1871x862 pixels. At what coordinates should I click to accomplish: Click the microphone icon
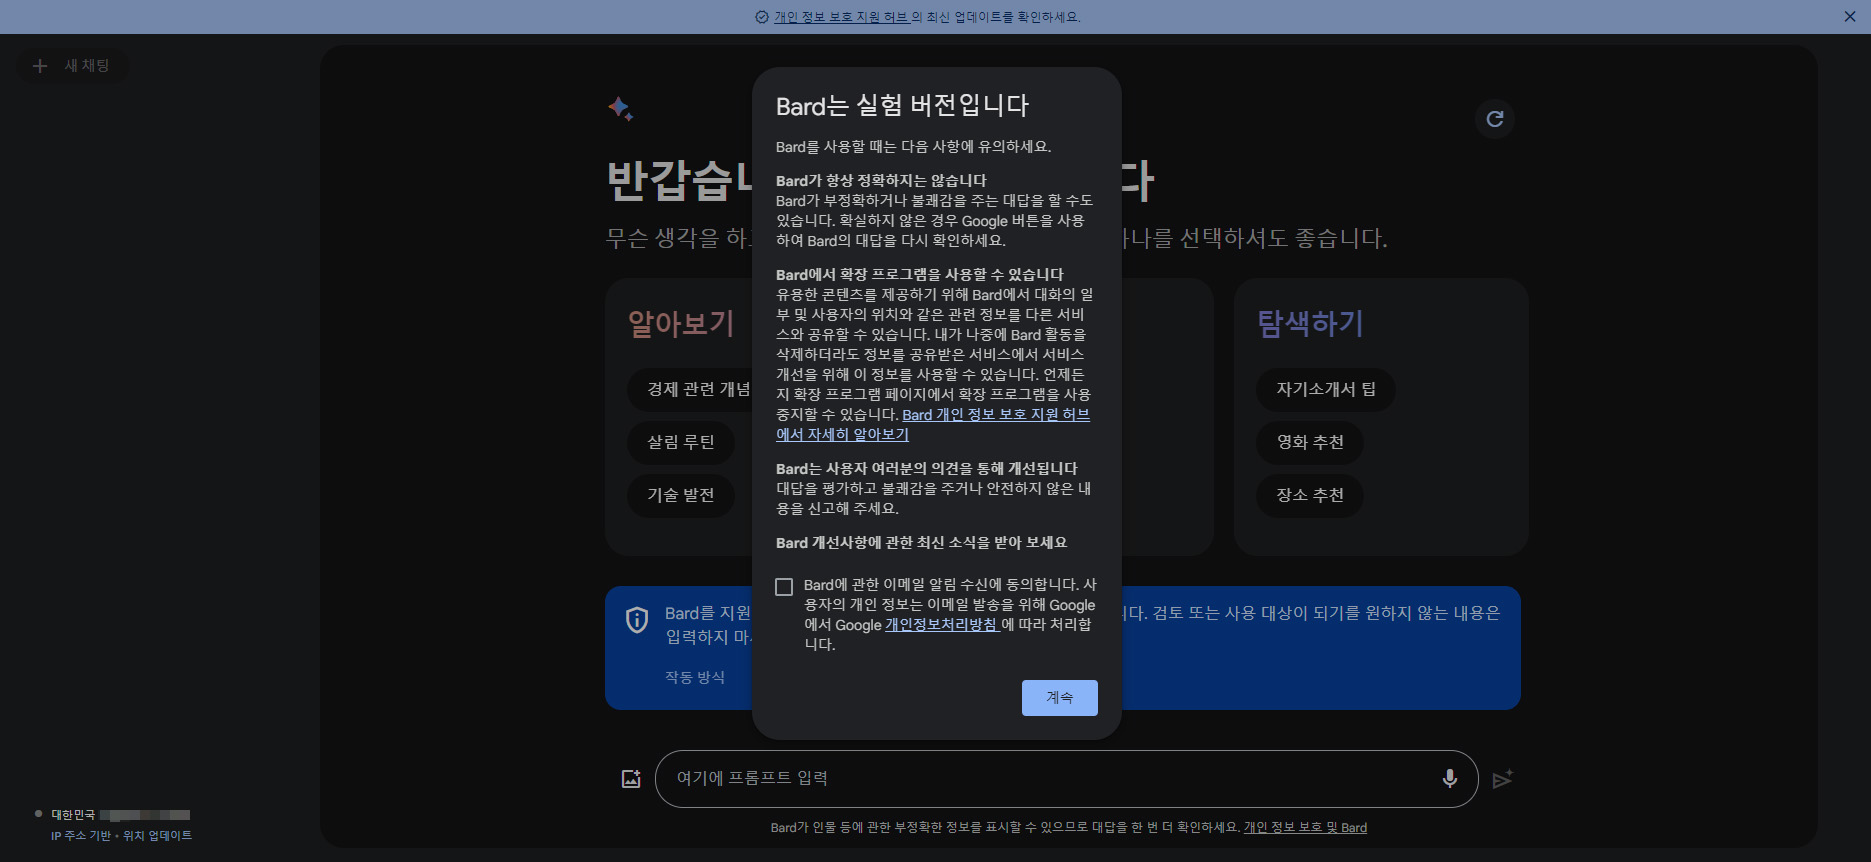click(x=1449, y=779)
